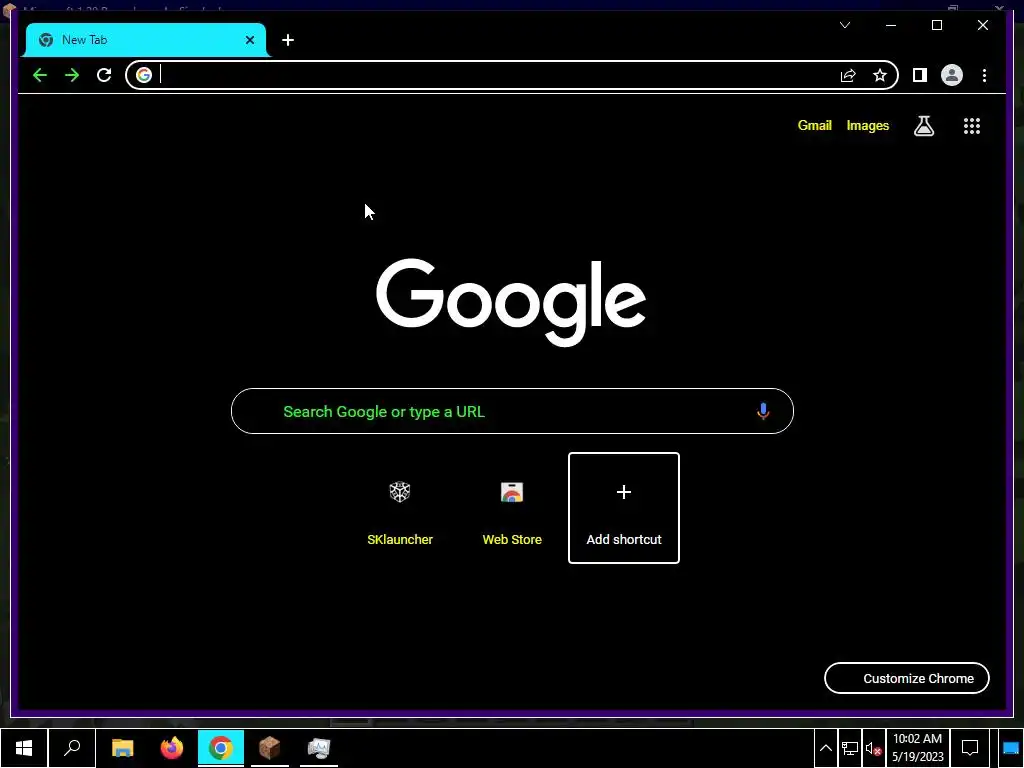Show hidden system tray icons
The image size is (1024, 768).
(826, 748)
